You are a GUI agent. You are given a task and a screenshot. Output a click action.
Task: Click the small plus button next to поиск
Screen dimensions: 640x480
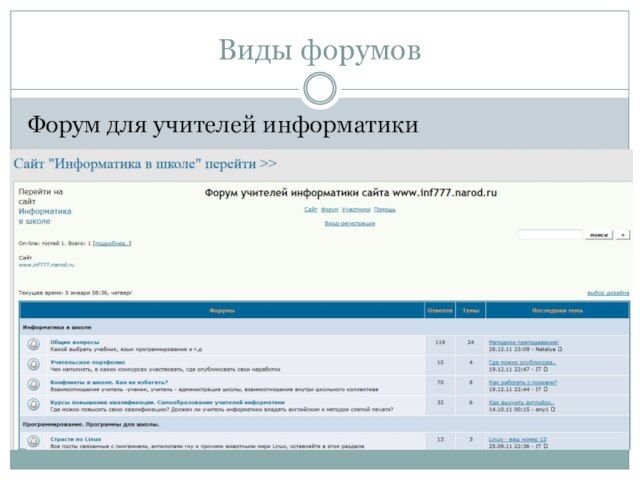[623, 234]
